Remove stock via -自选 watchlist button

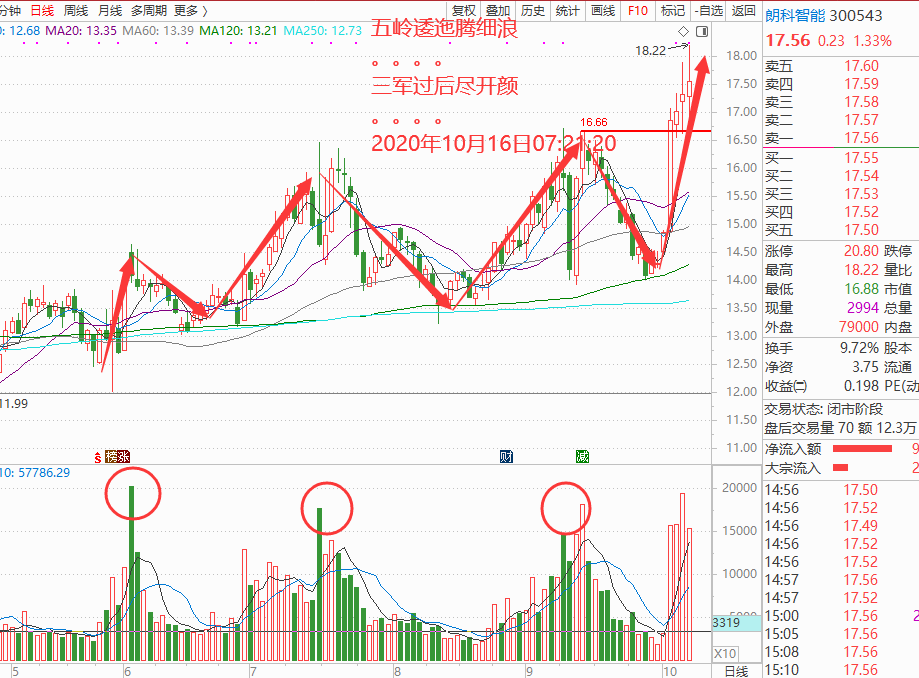point(709,11)
